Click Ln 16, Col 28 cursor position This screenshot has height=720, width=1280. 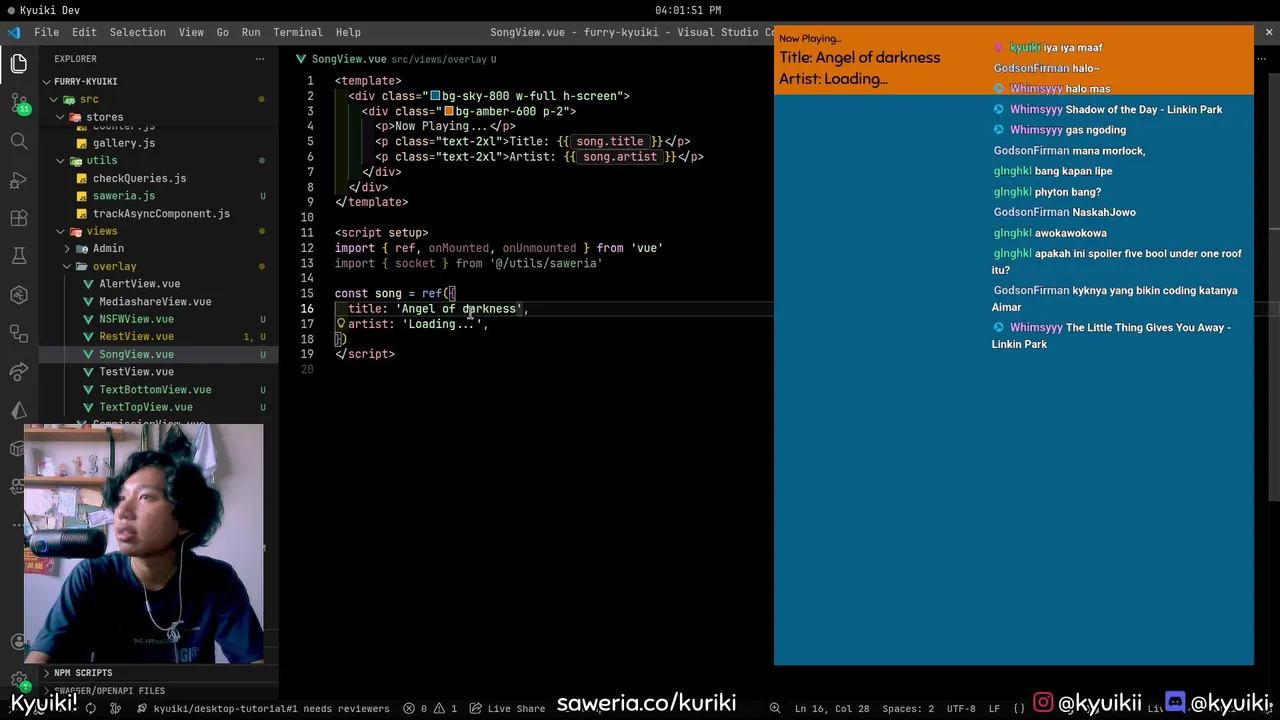pos(832,708)
